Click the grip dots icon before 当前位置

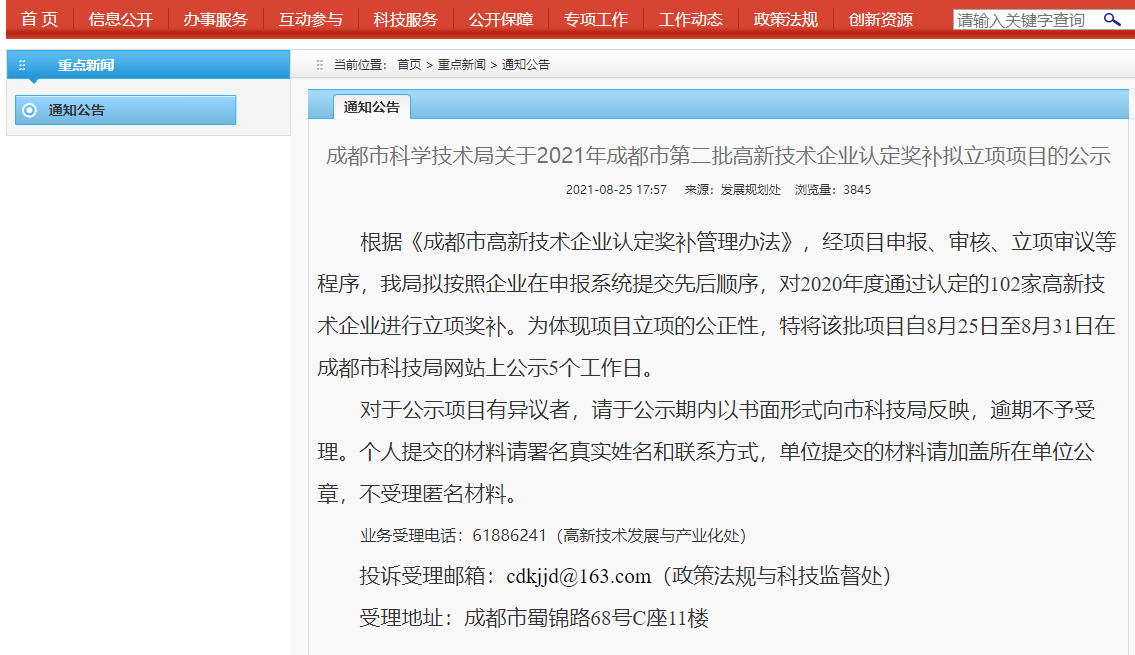pyautogui.click(x=320, y=65)
